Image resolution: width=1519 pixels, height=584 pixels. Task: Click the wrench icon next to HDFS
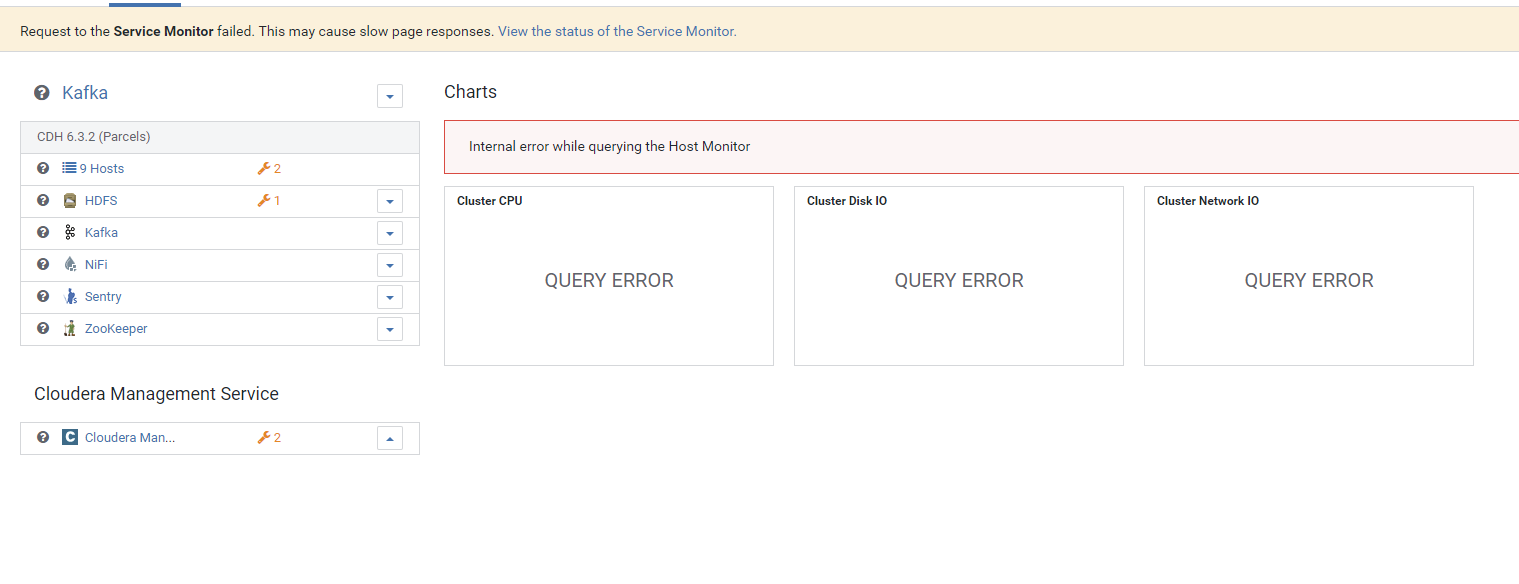[264, 200]
